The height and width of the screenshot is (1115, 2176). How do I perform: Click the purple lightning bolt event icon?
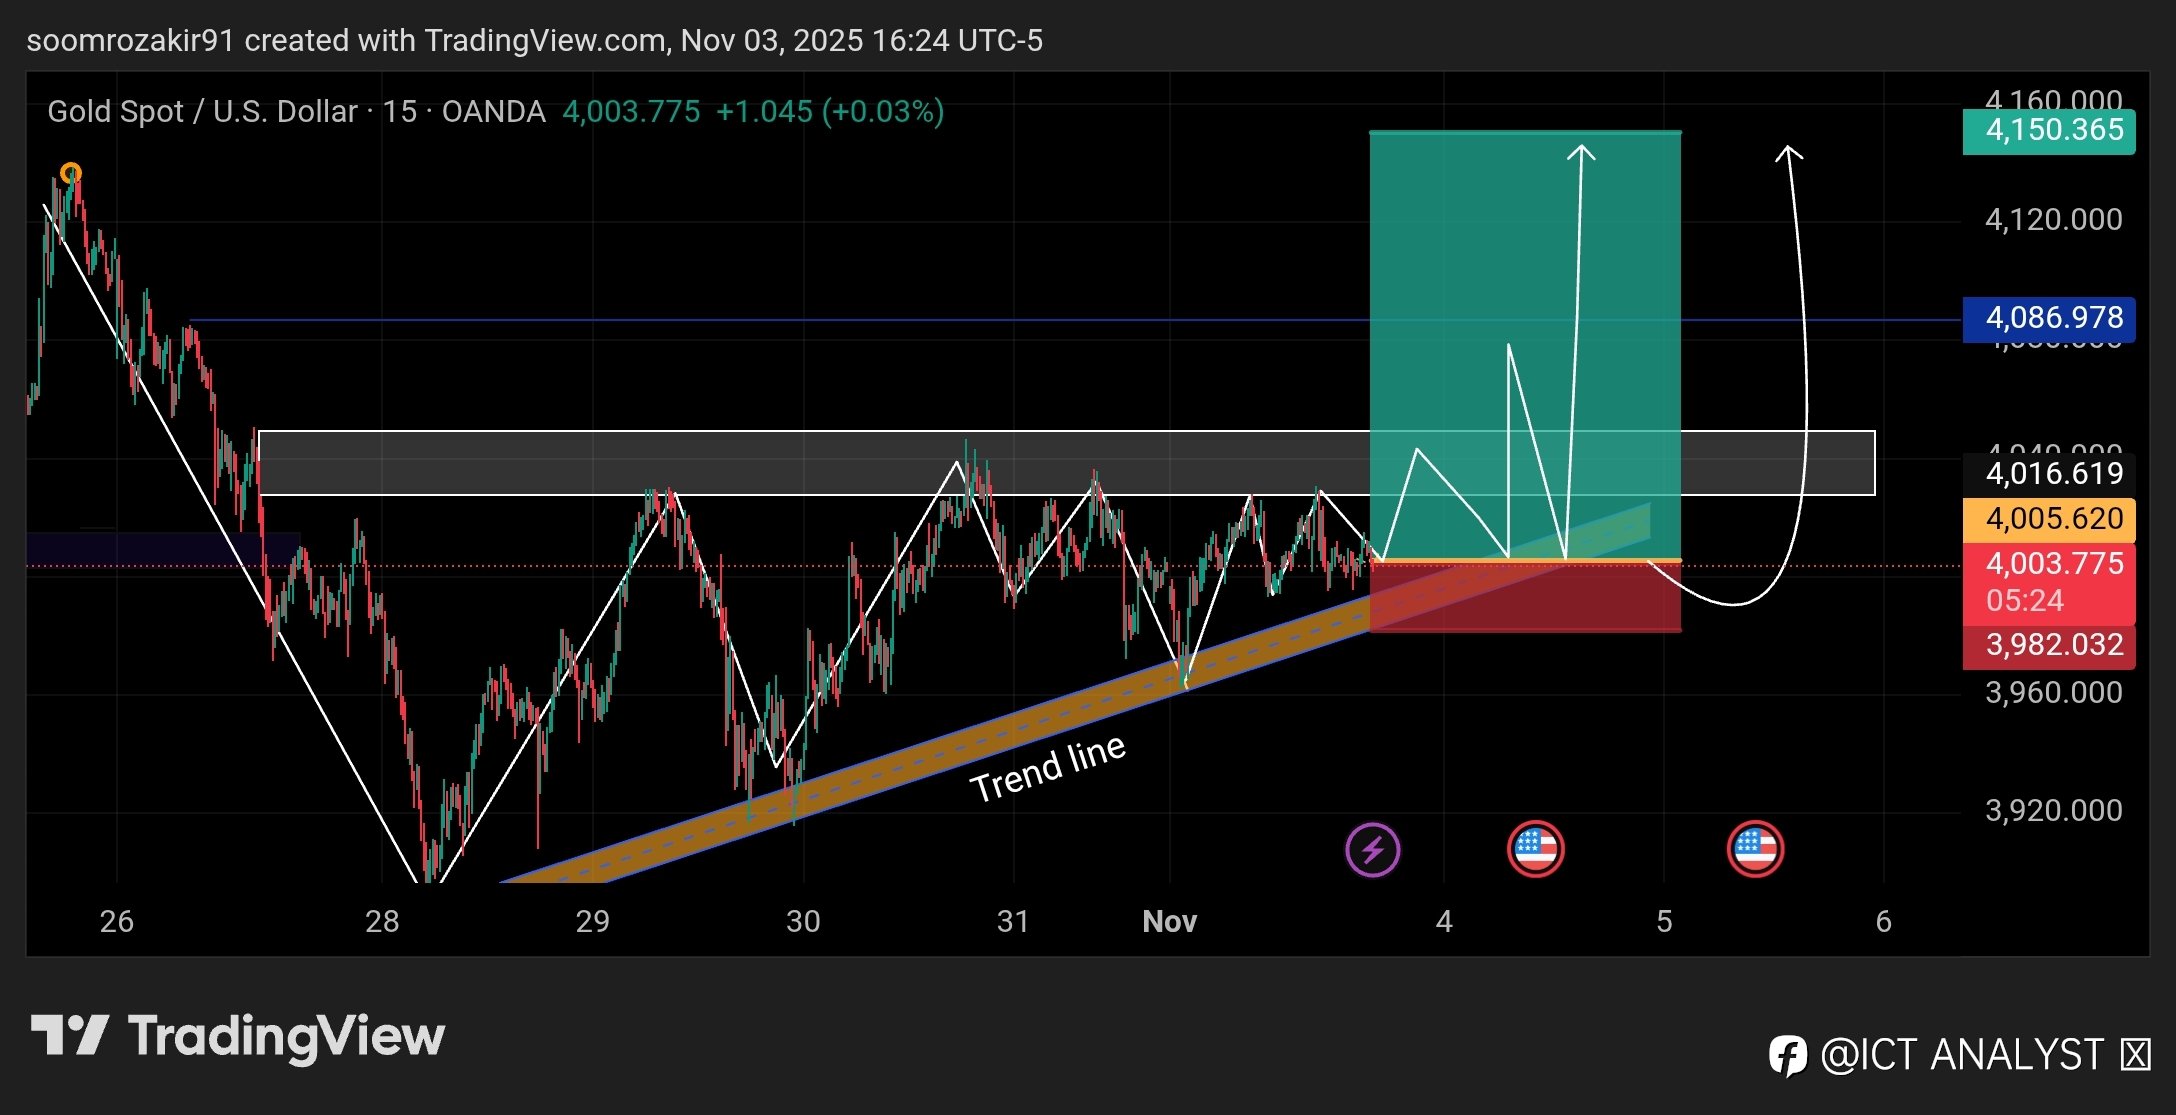point(1372,850)
